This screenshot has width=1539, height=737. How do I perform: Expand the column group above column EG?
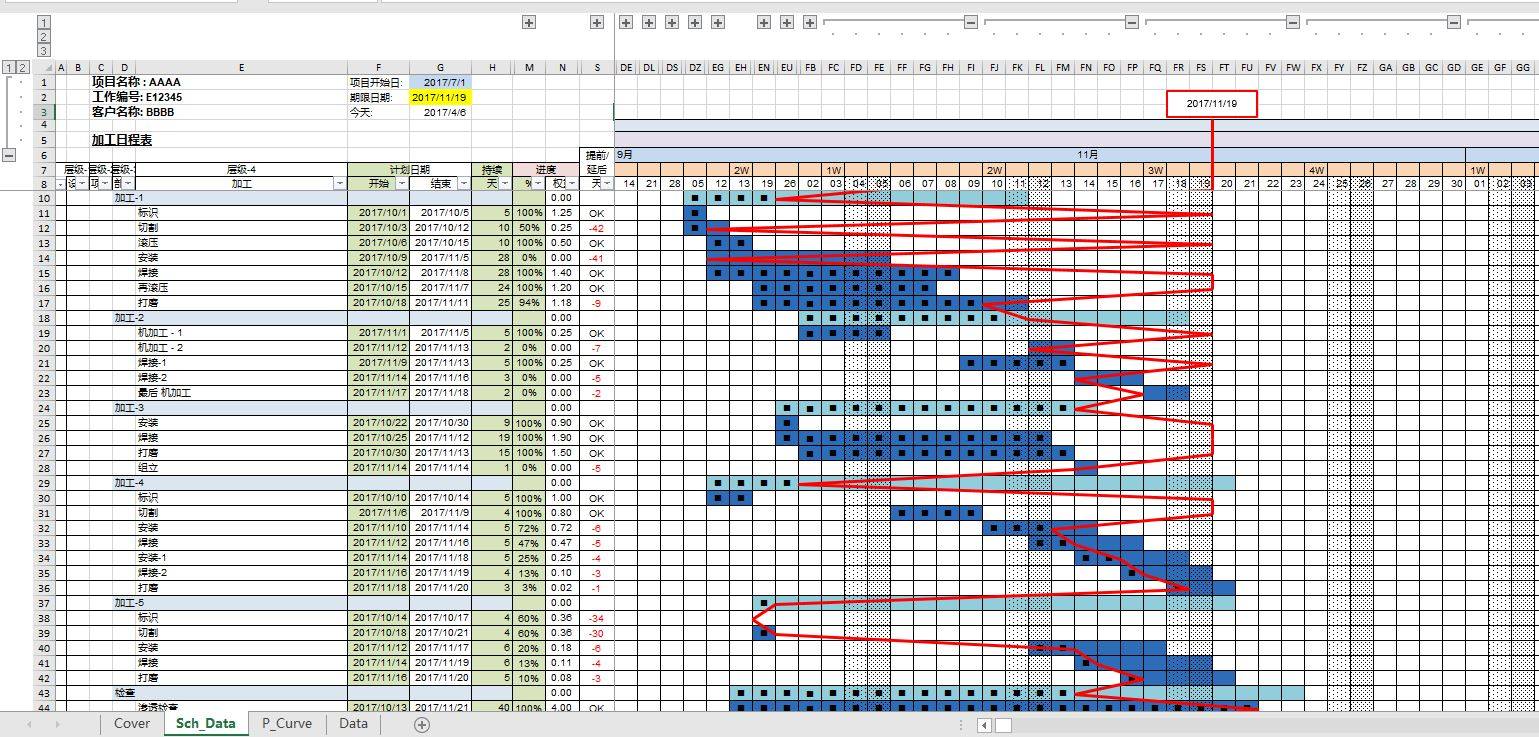pyautogui.click(x=718, y=22)
